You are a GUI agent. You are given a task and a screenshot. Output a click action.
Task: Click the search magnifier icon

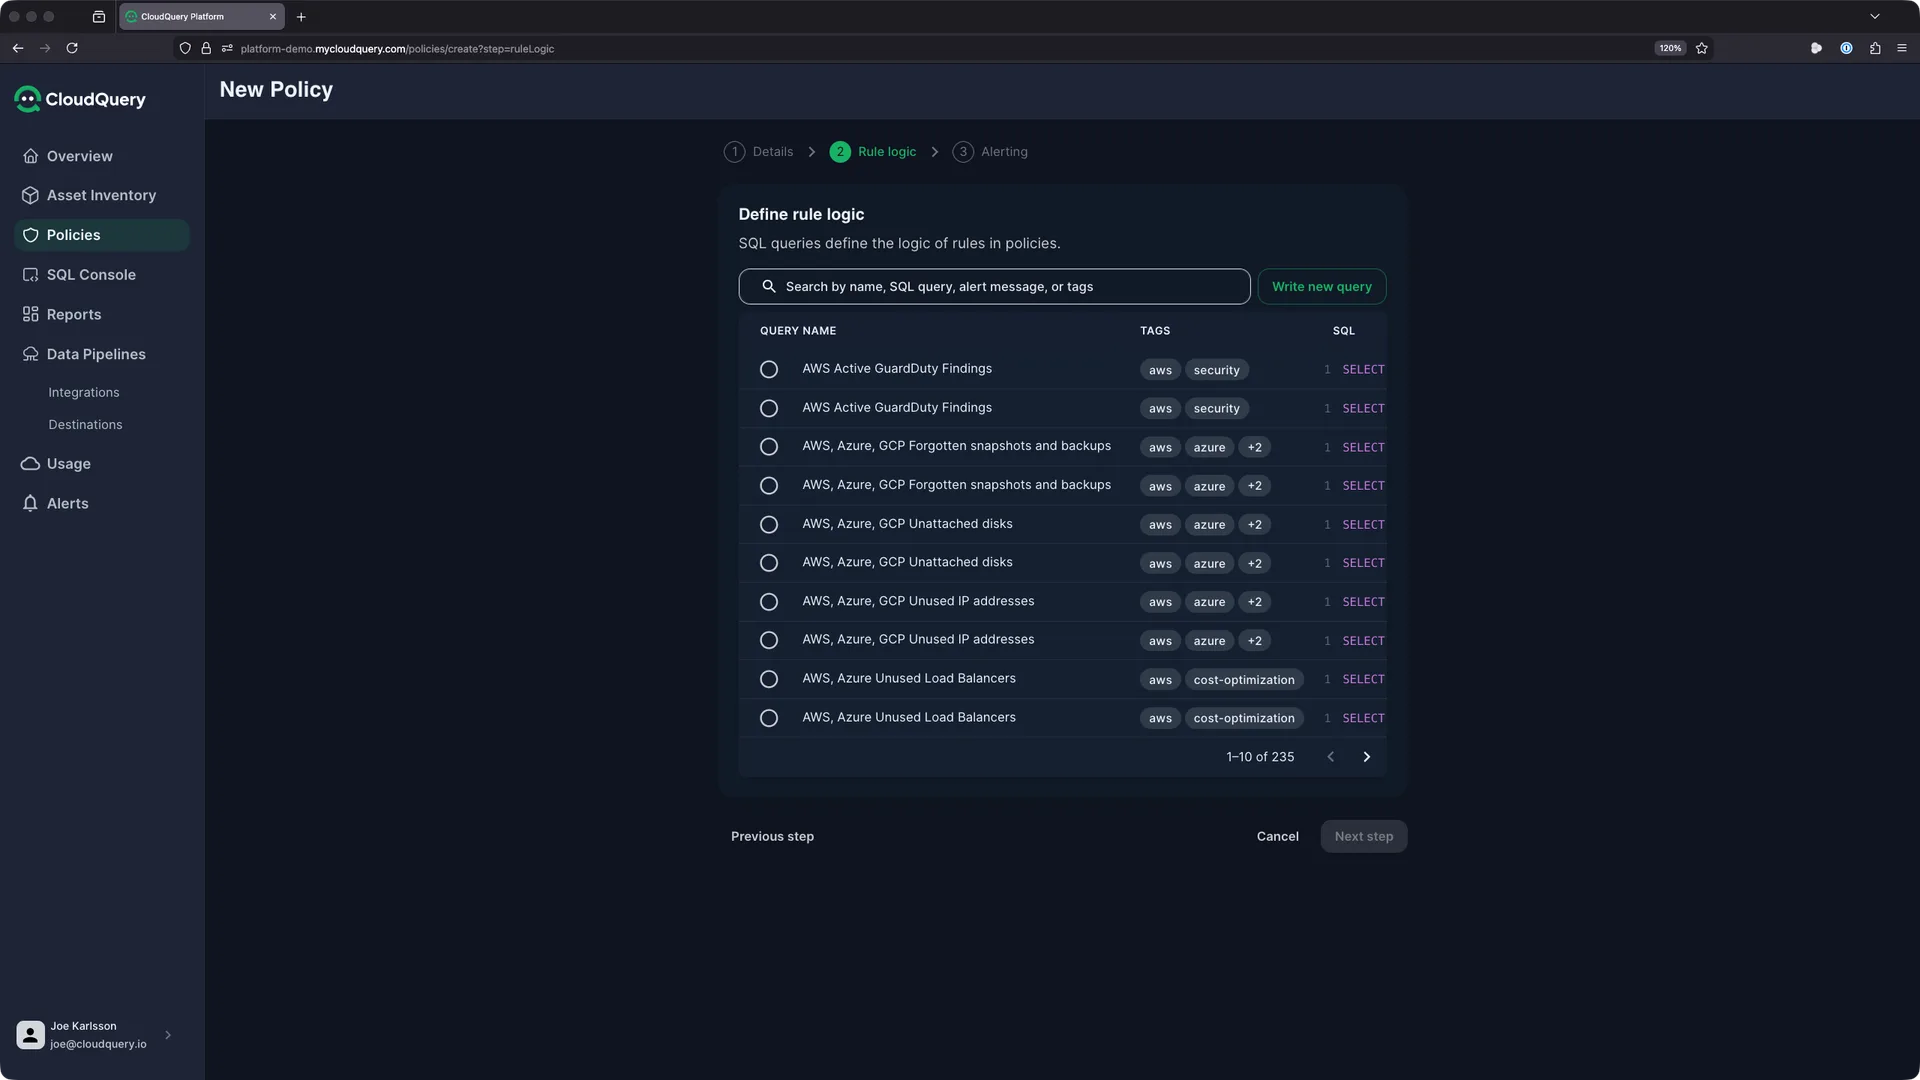[769, 287]
